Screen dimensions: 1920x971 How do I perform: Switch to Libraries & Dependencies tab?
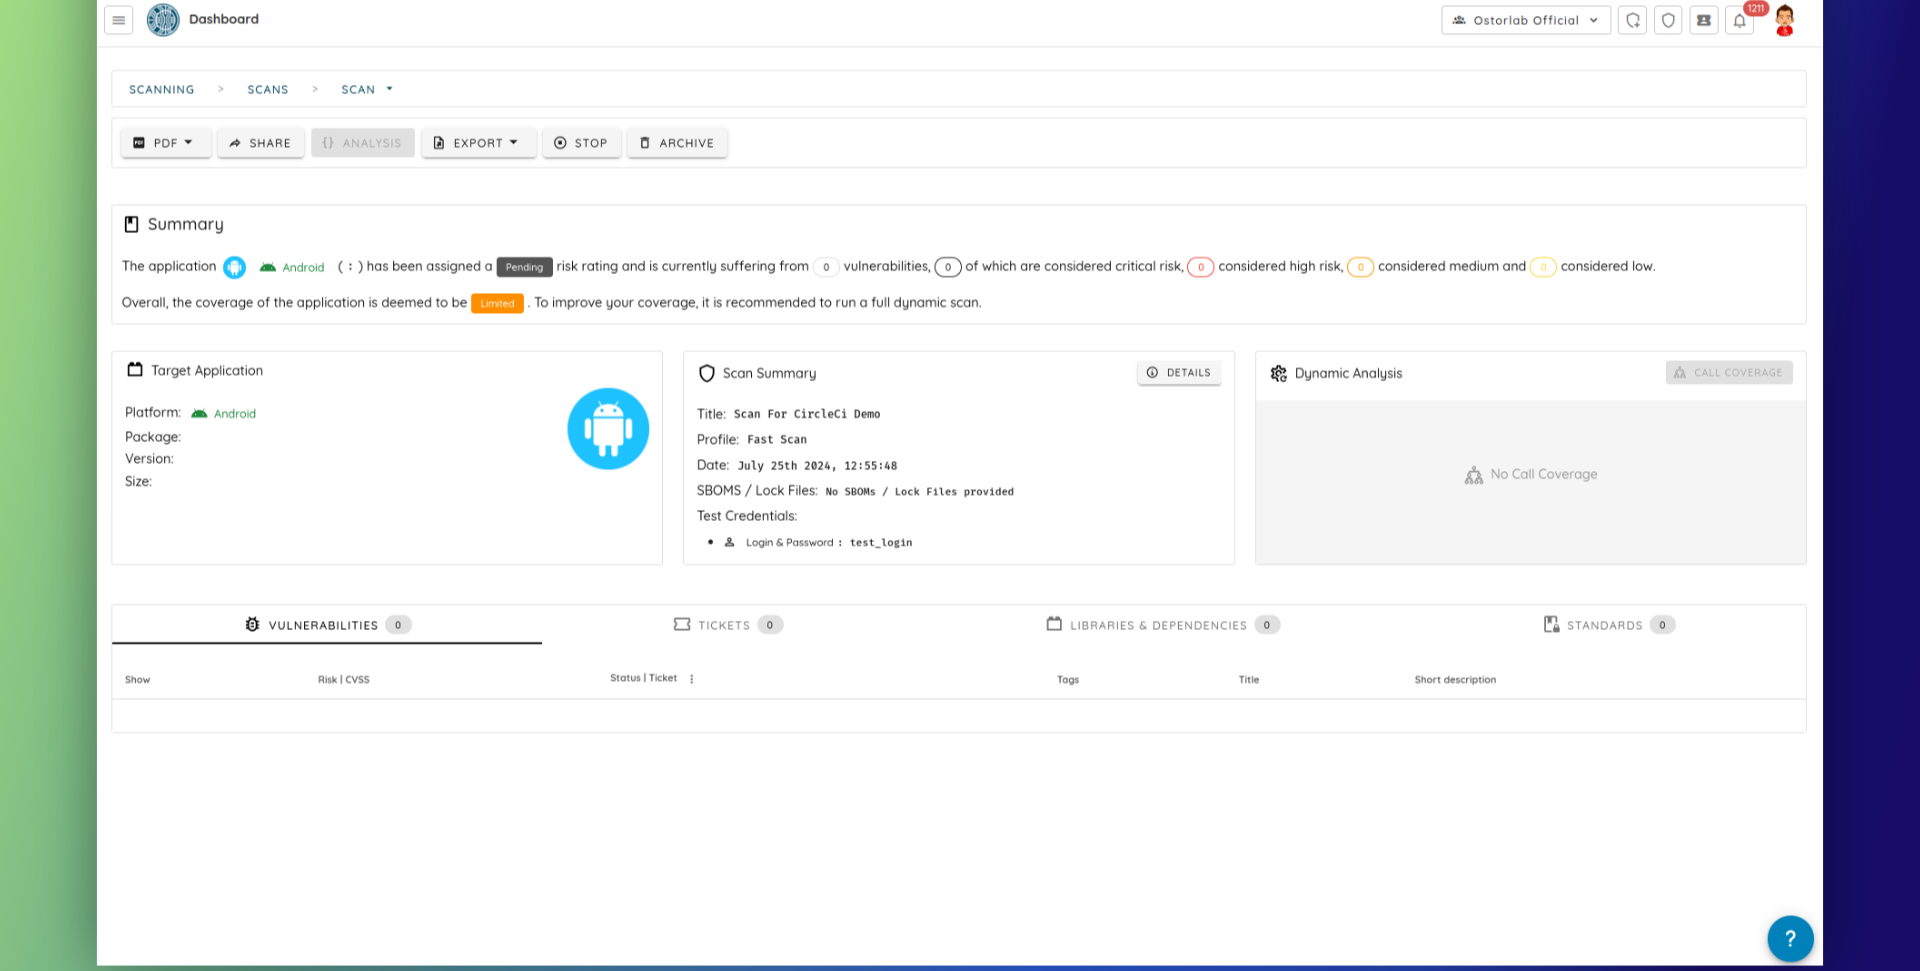tap(1160, 625)
